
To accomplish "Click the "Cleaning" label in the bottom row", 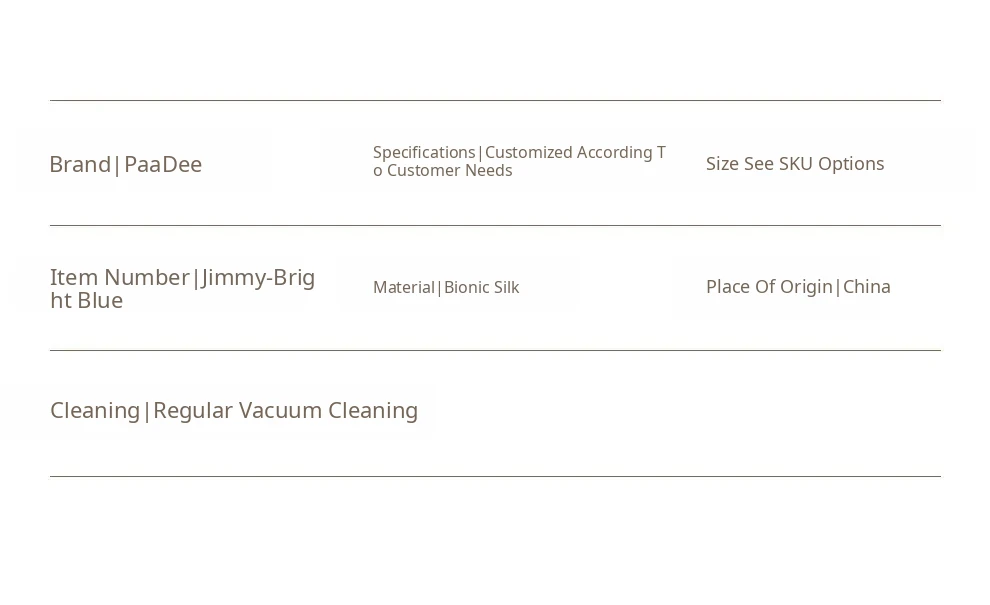I will (x=95, y=411).
